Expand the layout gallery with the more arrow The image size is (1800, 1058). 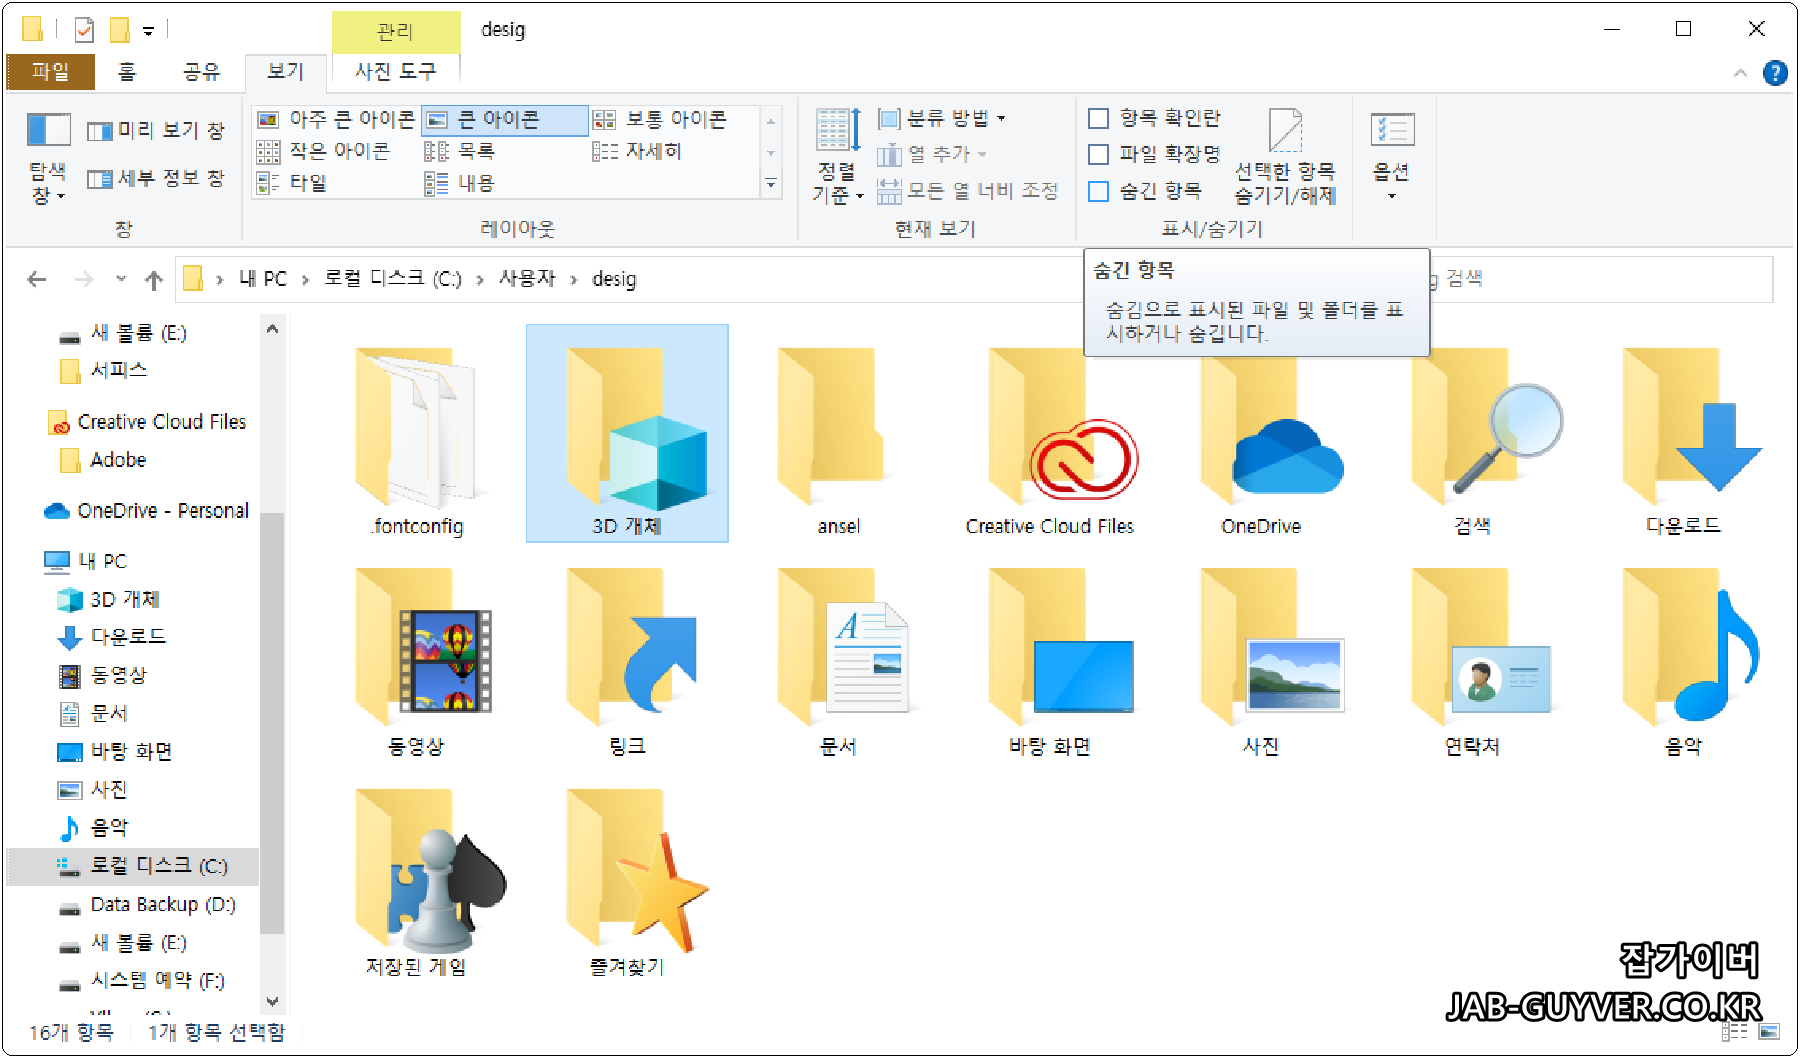(x=771, y=184)
